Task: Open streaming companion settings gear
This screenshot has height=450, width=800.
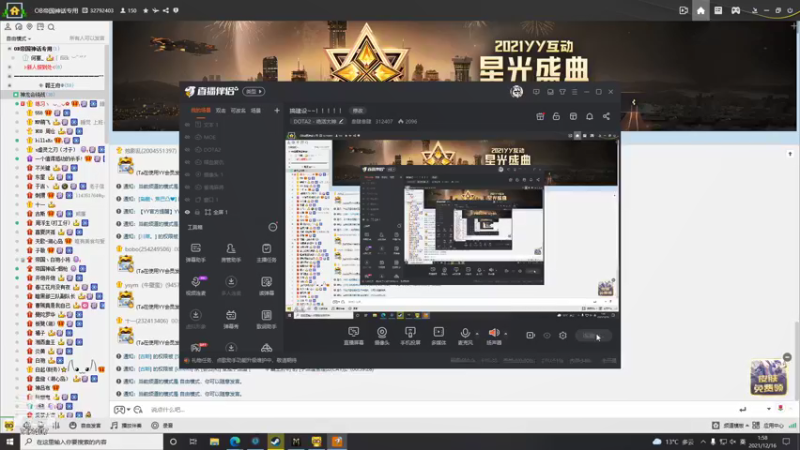Action: tap(563, 335)
